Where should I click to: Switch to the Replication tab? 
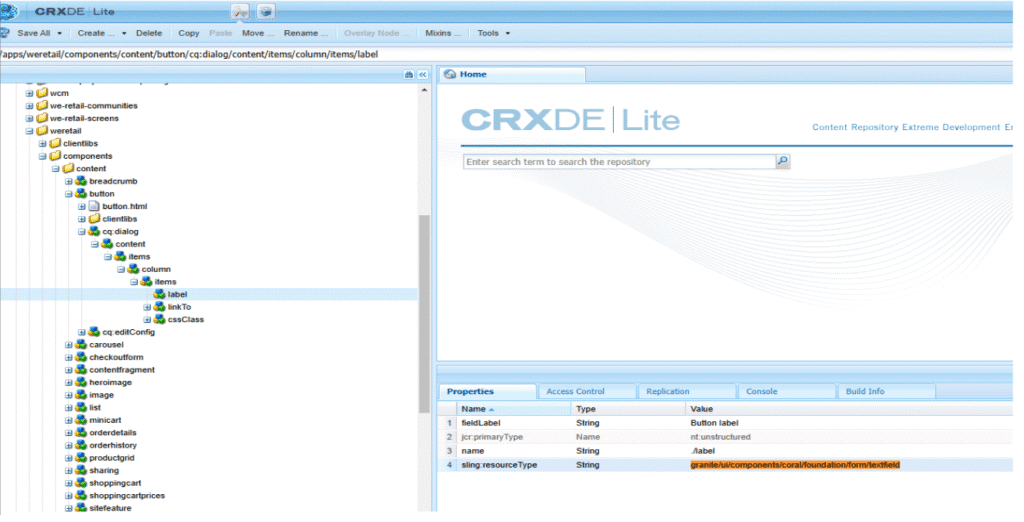pos(667,391)
